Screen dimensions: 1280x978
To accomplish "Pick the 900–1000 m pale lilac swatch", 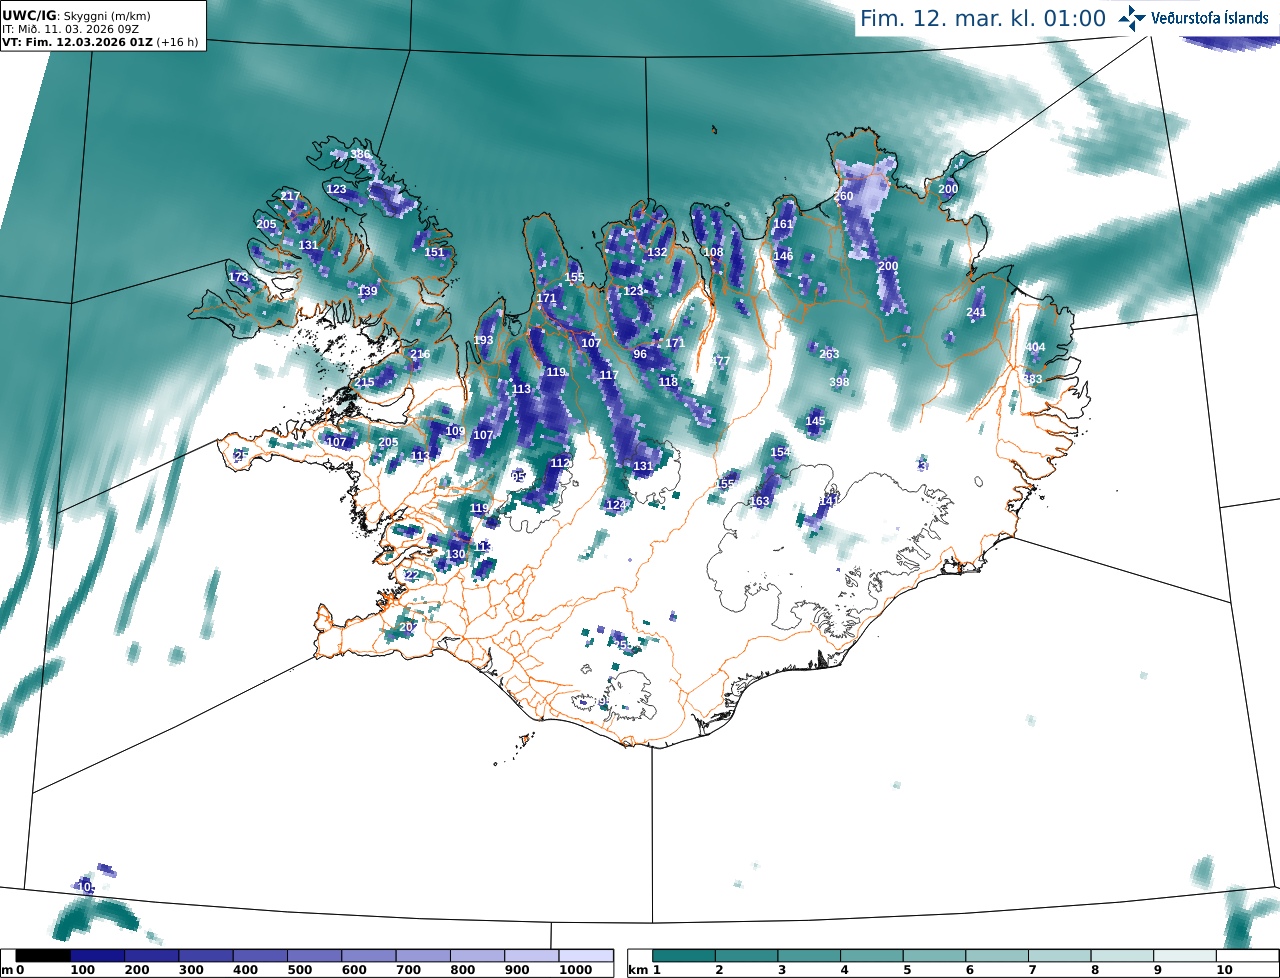I will (531, 956).
